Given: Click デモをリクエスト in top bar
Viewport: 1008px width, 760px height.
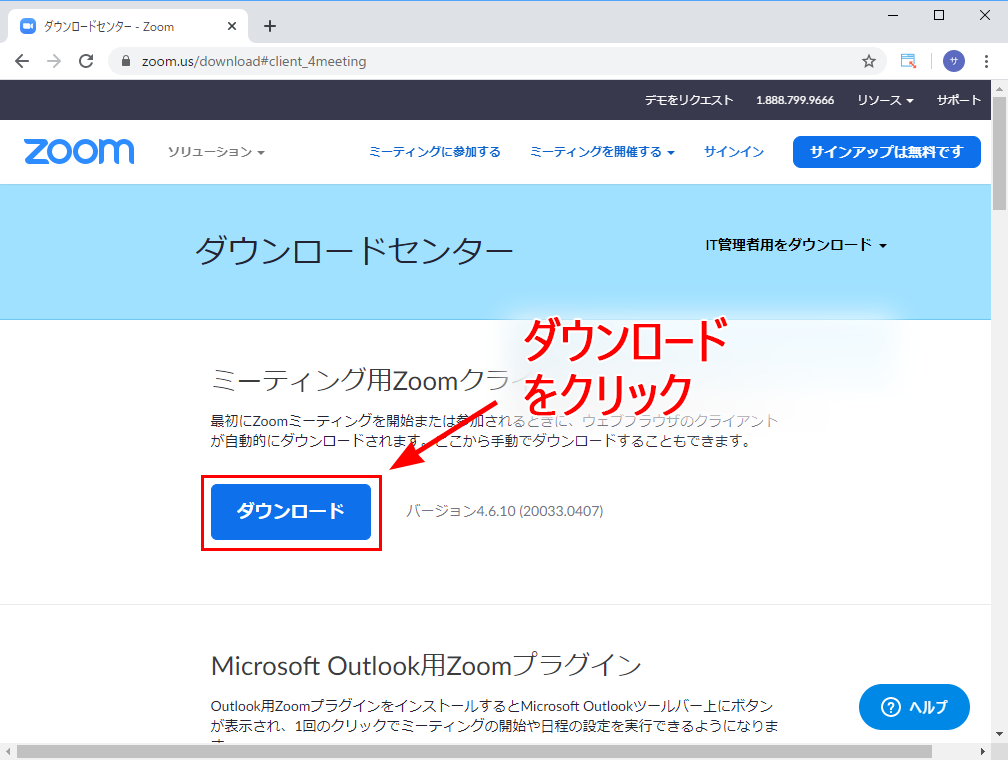Looking at the screenshot, I should click(688, 100).
